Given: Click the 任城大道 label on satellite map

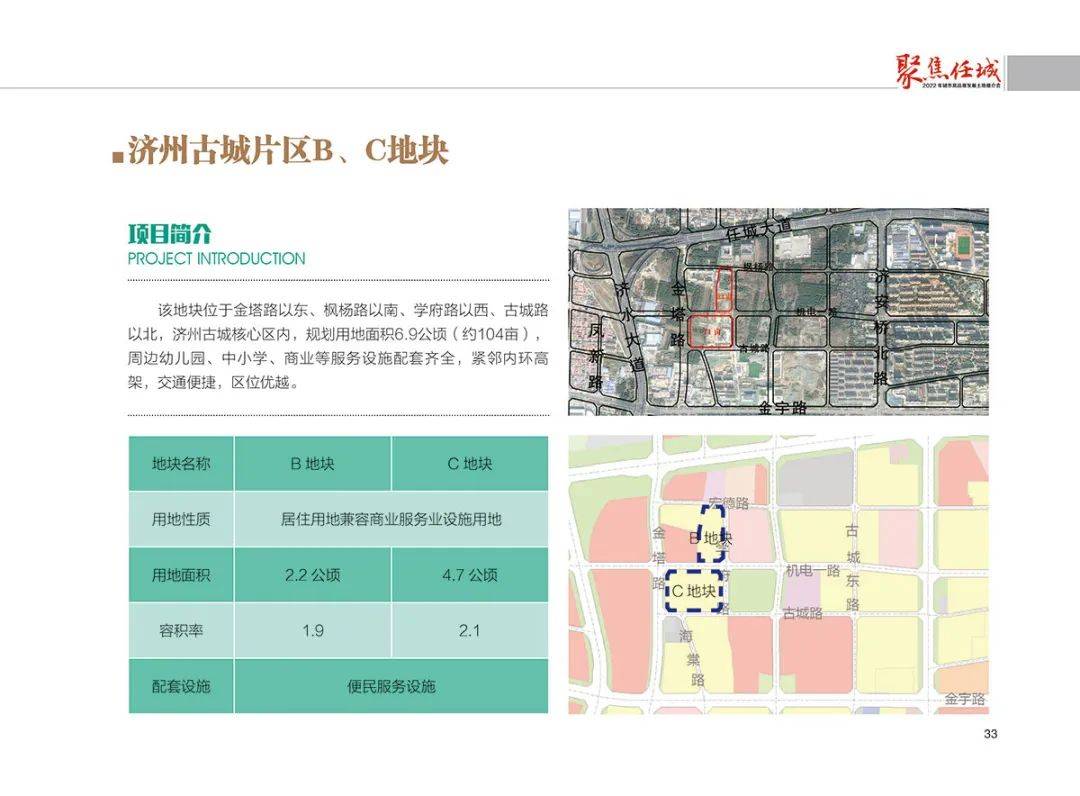Looking at the screenshot, I should [x=759, y=230].
